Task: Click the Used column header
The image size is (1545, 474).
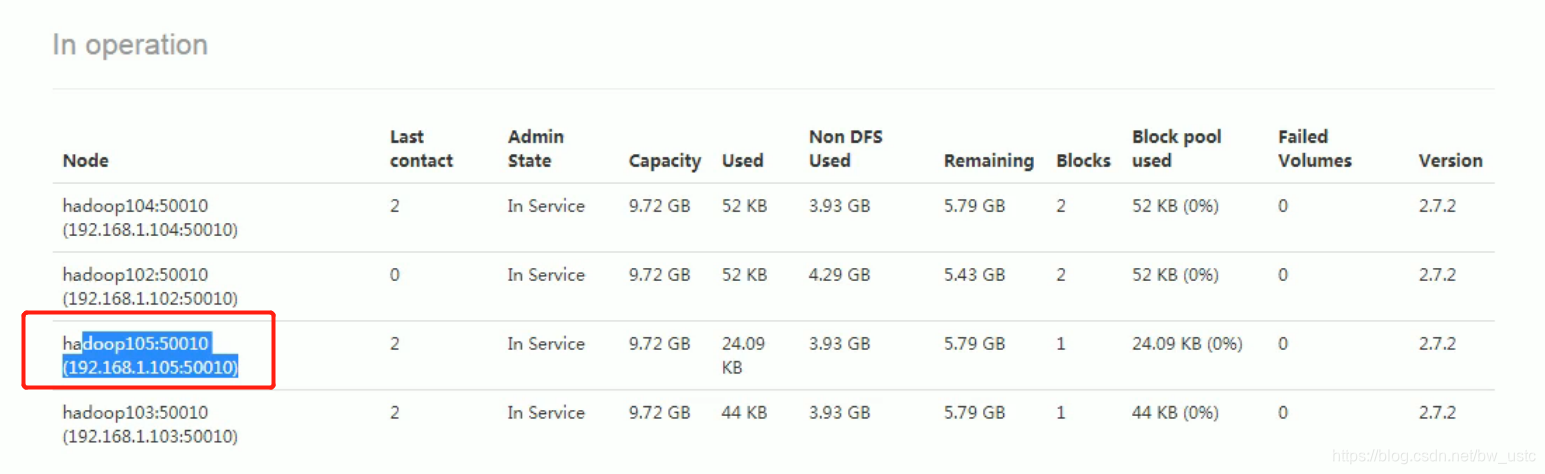Action: [x=742, y=160]
